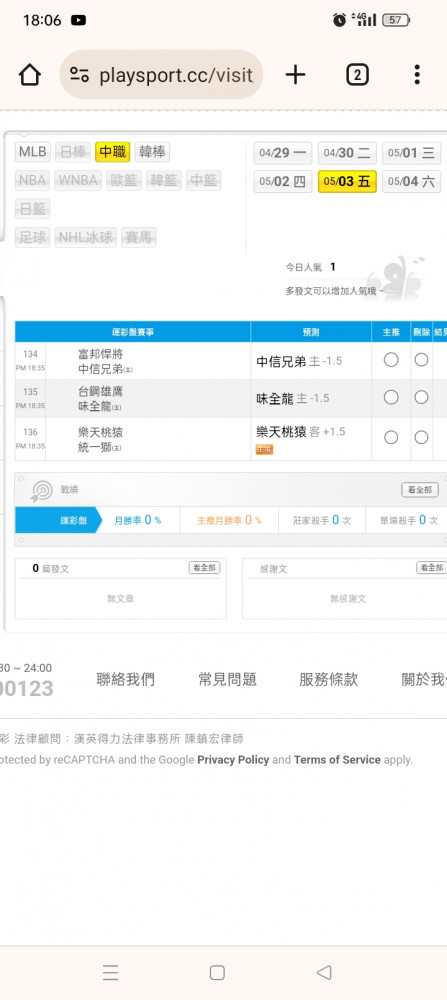Tap the Android back triangle button
This screenshot has width=447, height=1000.
tap(324, 972)
